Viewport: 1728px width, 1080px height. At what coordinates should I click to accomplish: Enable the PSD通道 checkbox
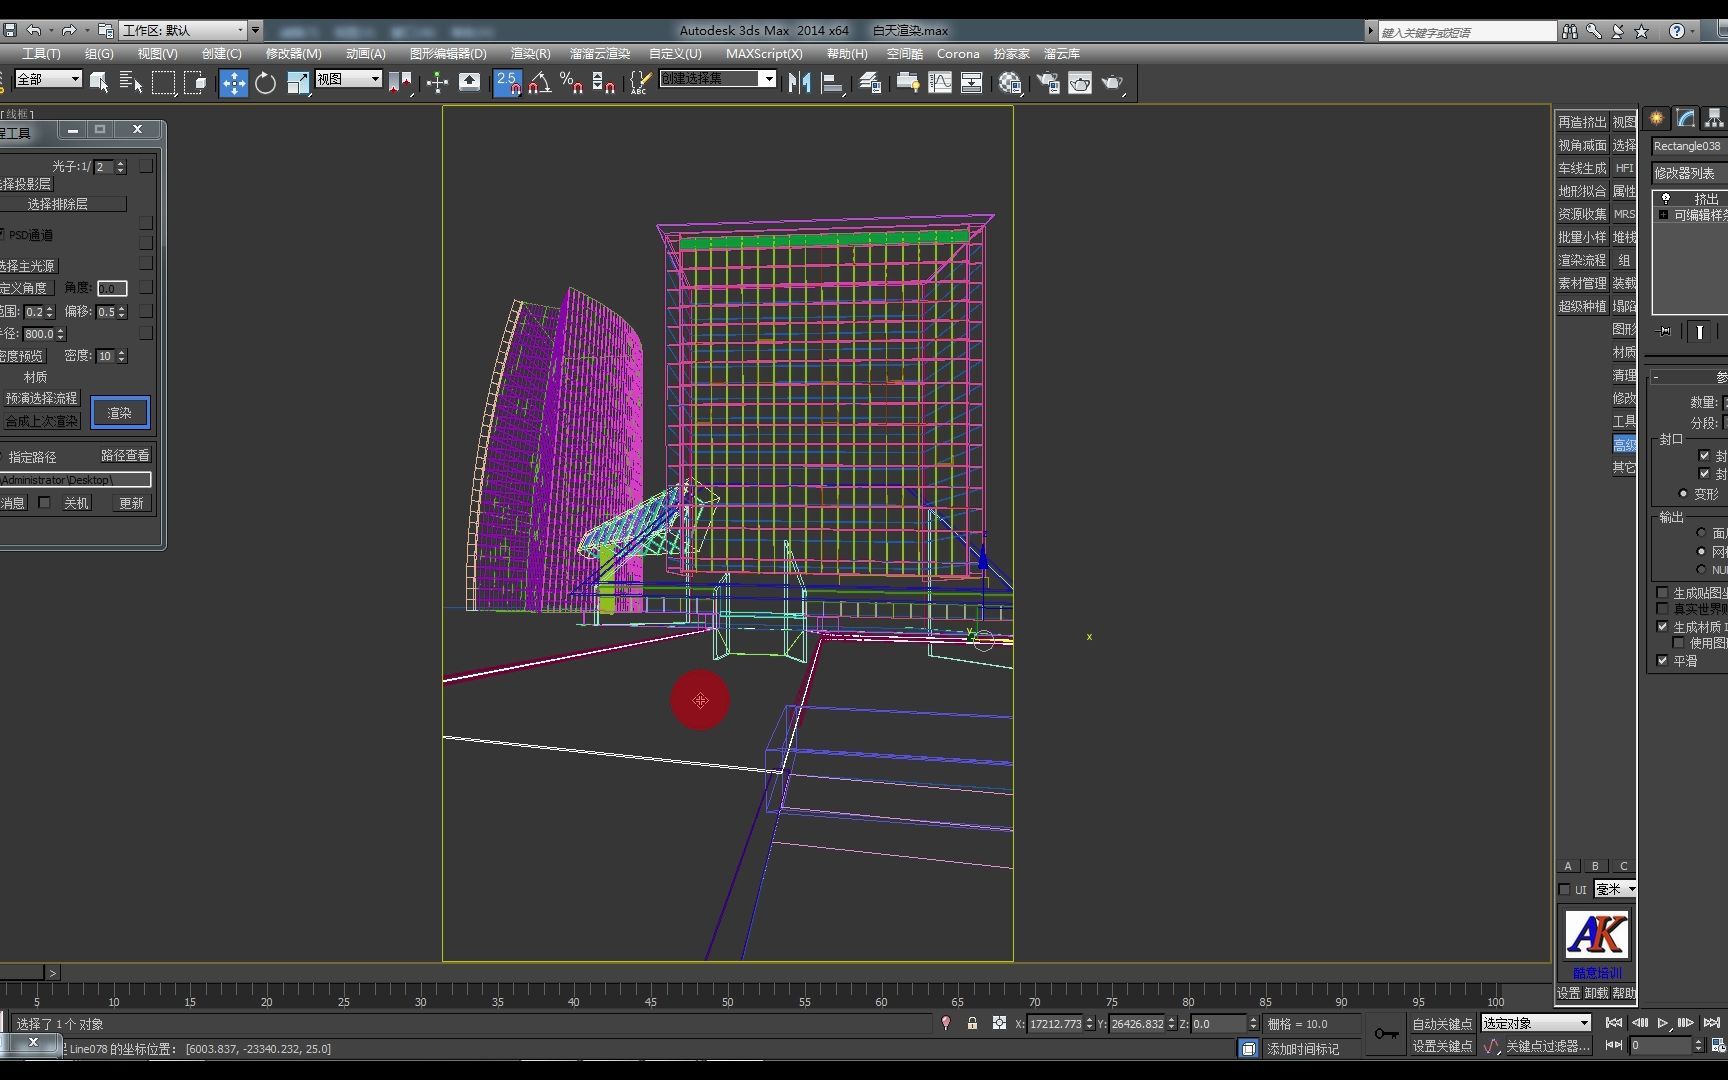[1, 234]
